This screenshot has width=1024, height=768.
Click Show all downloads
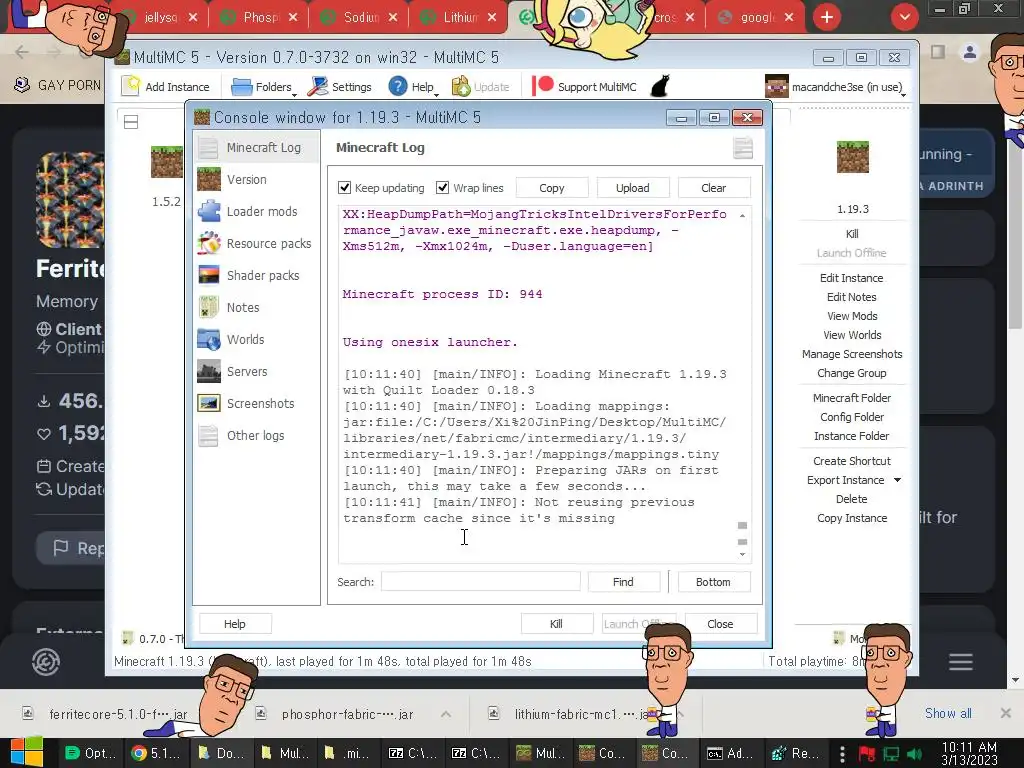click(948, 713)
